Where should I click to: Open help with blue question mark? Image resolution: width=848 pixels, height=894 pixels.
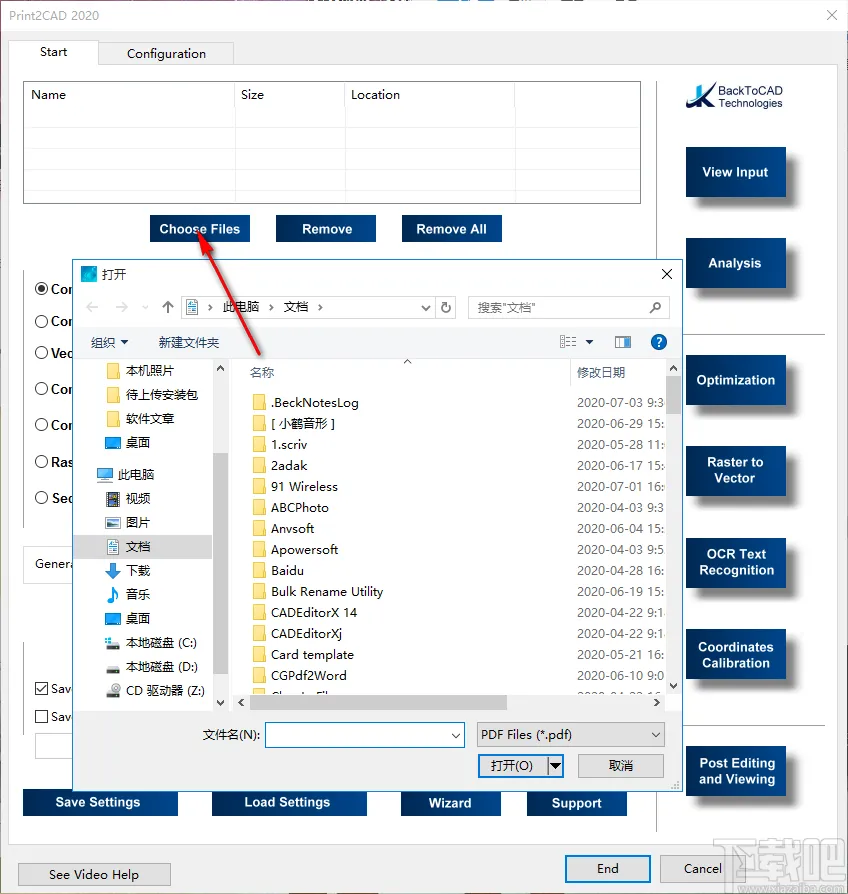coord(659,342)
